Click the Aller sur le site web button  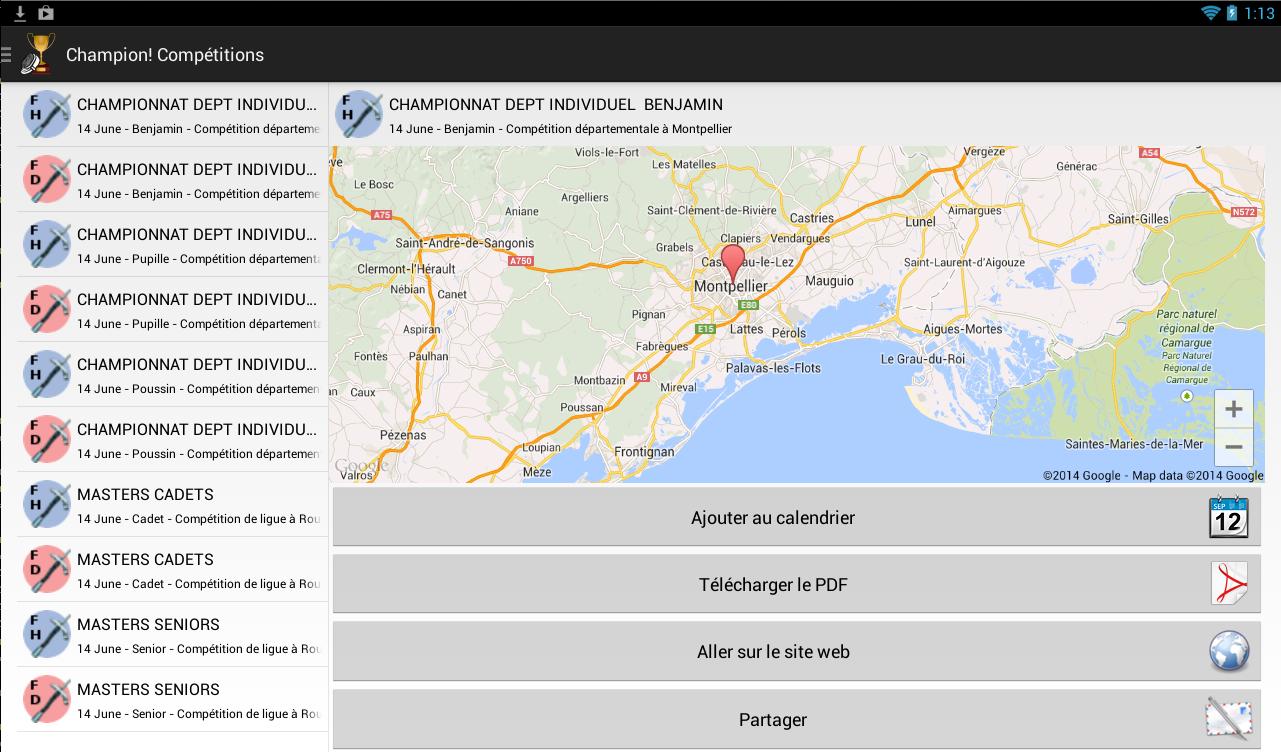[x=797, y=651]
